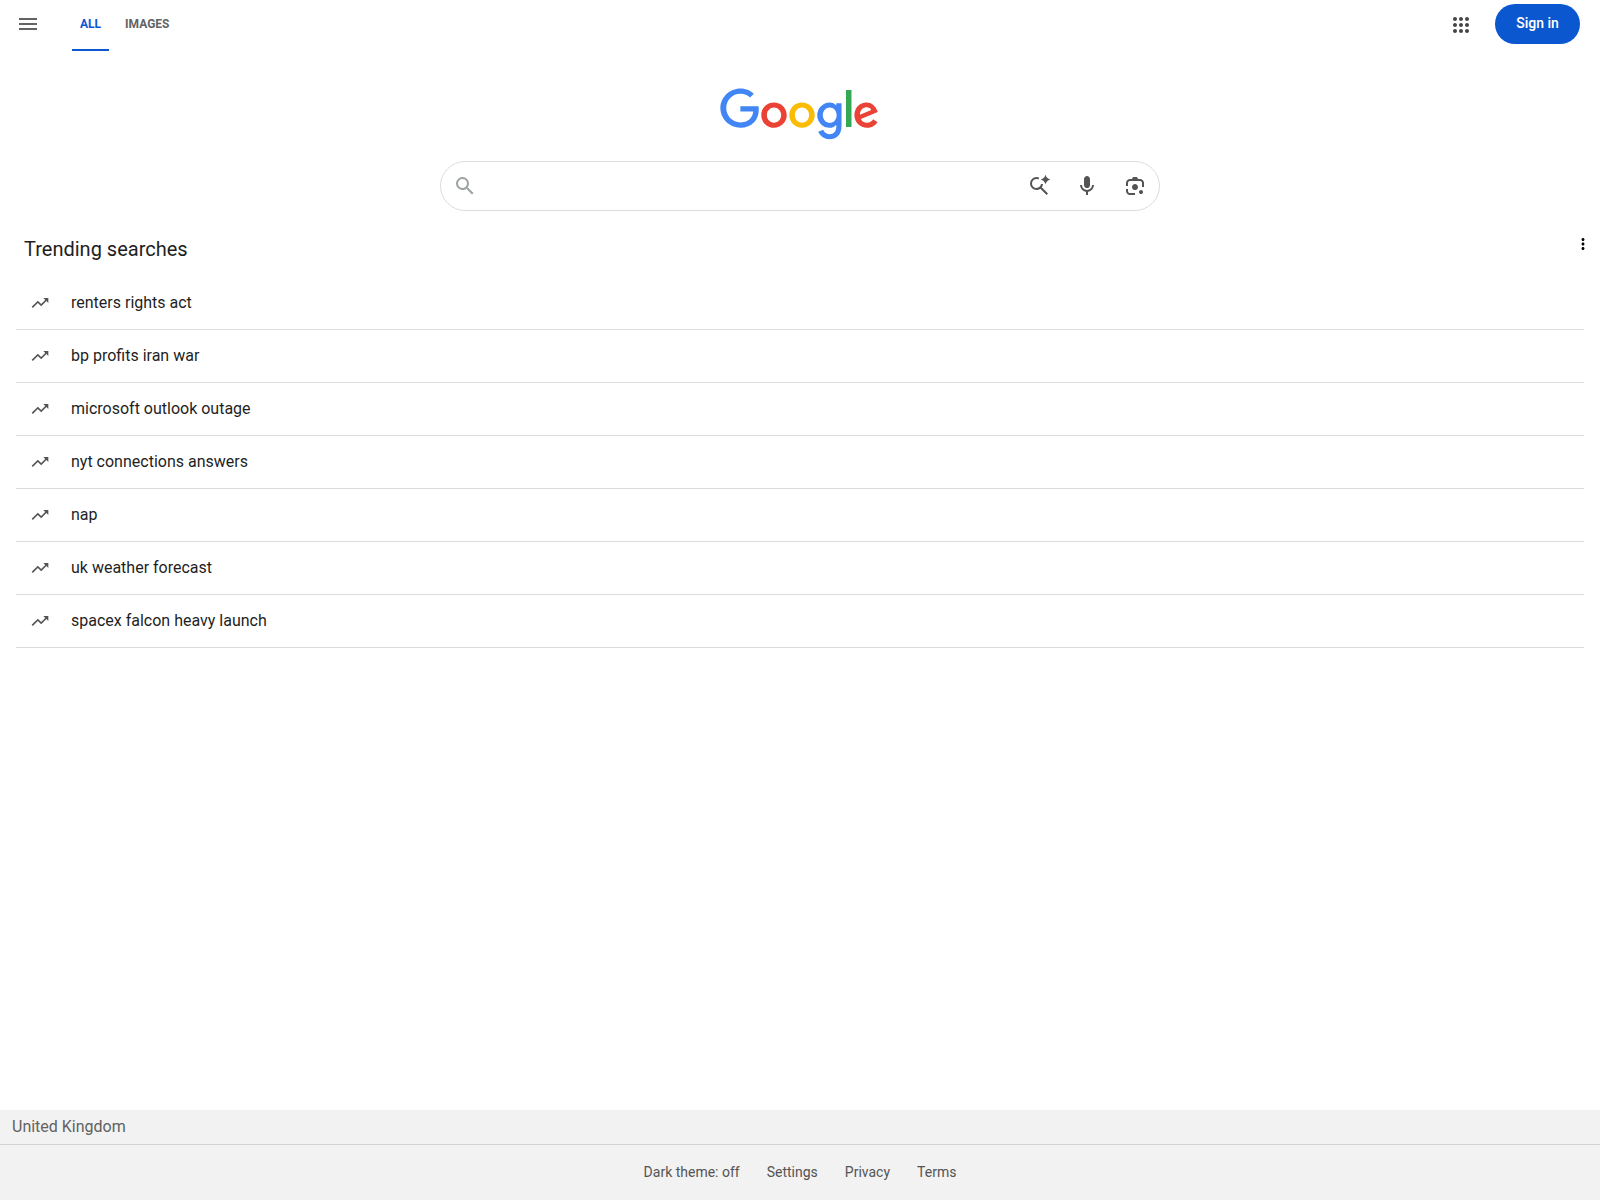
Task: Switch to the IMAGES tab
Action: pyautogui.click(x=147, y=24)
